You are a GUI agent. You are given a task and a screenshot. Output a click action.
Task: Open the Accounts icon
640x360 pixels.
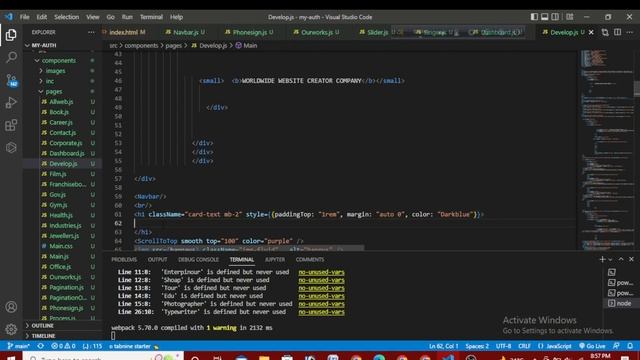click(x=11, y=307)
